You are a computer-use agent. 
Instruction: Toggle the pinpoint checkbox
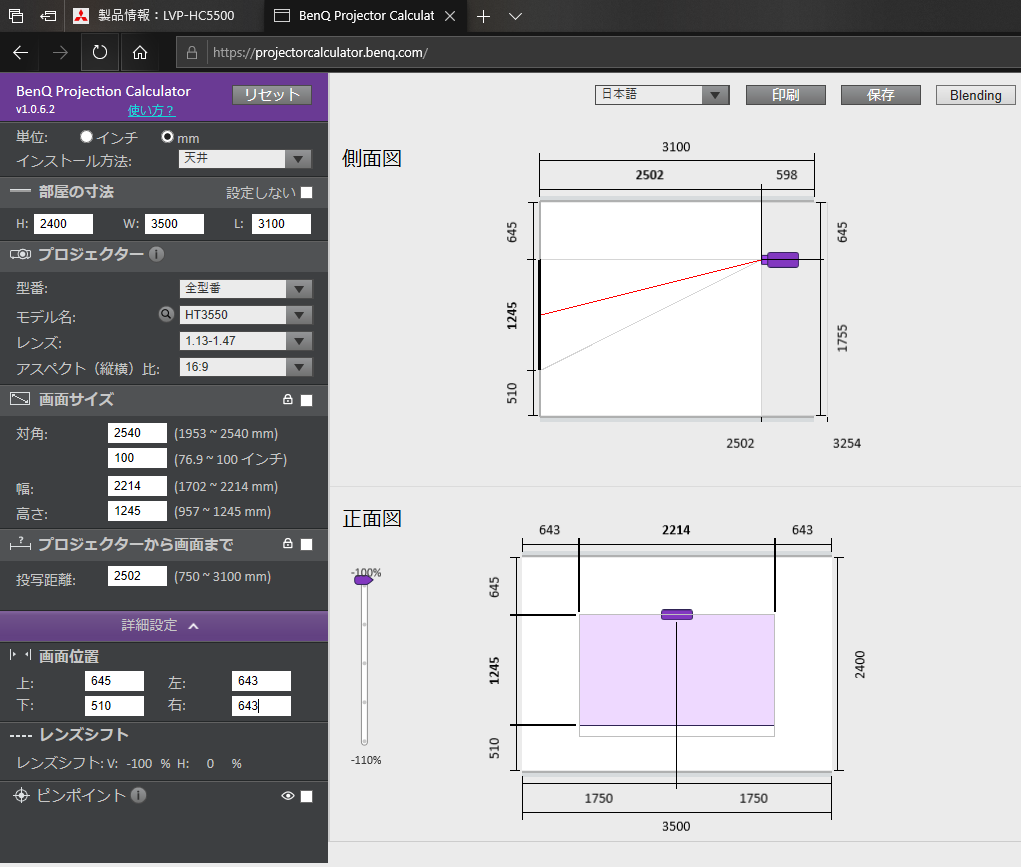307,796
